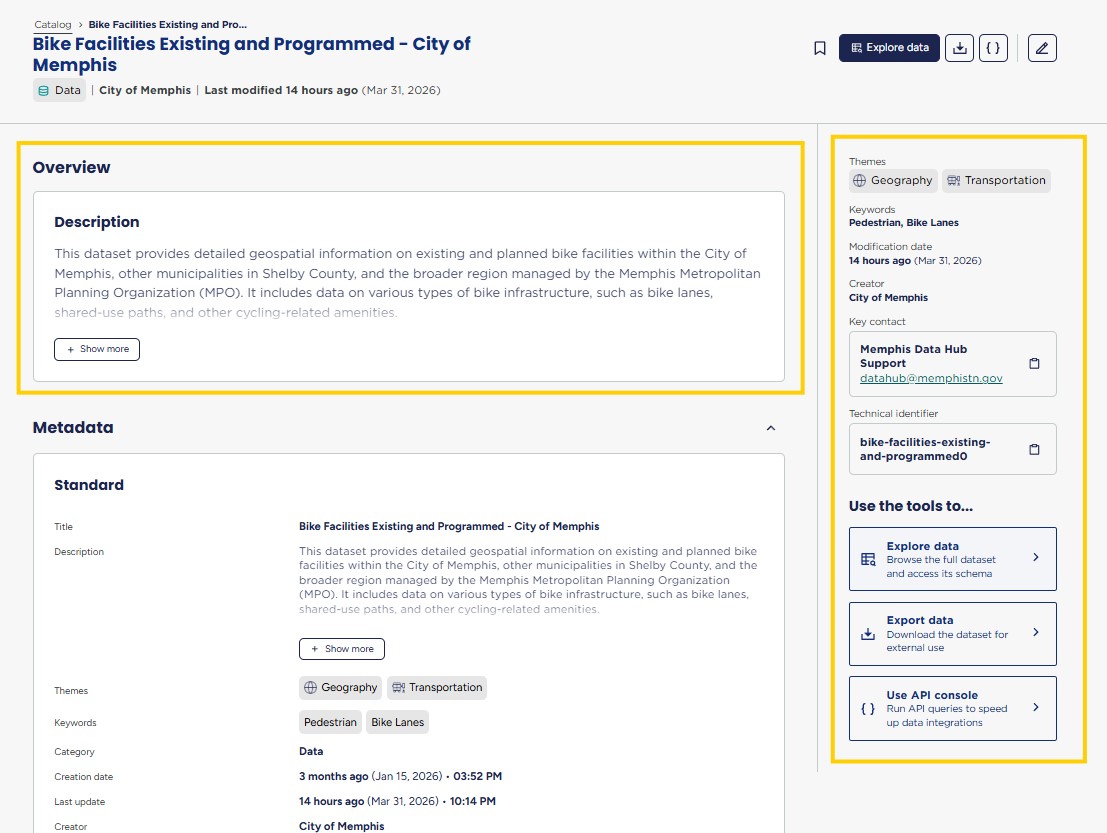
Task: Copy the technical identifier to clipboard
Action: (1034, 449)
